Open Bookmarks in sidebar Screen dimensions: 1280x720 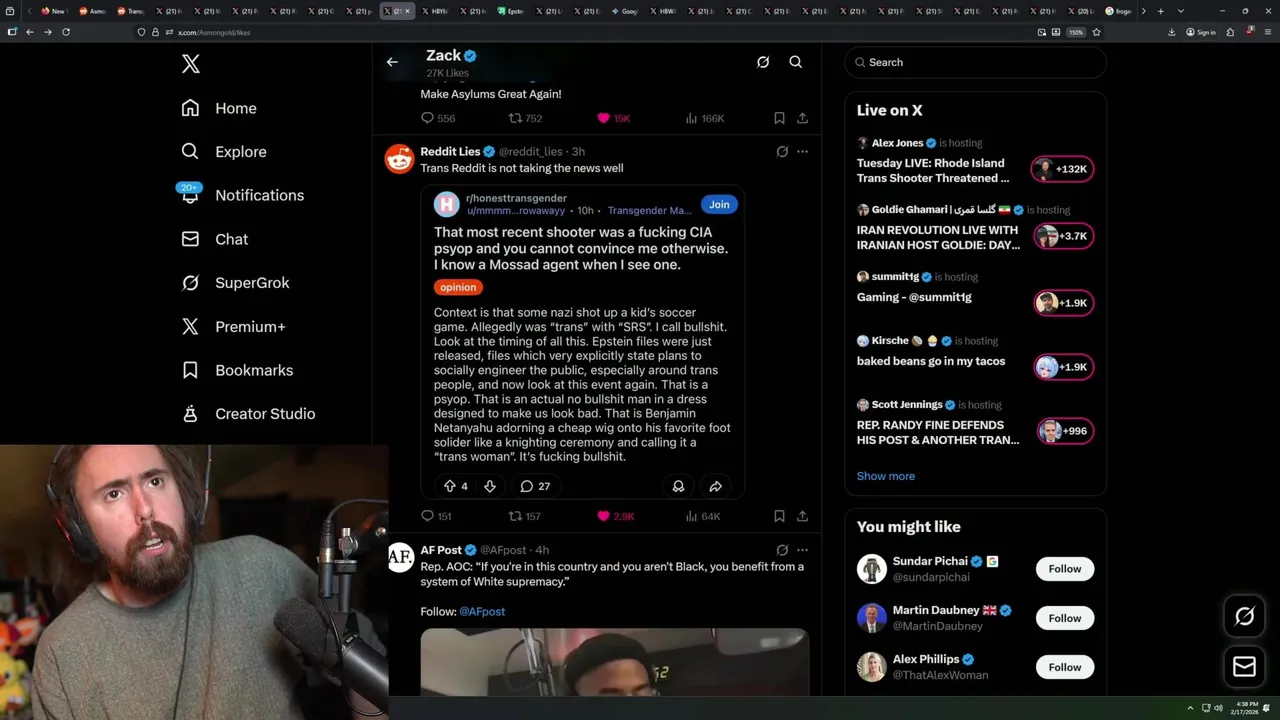point(237,370)
